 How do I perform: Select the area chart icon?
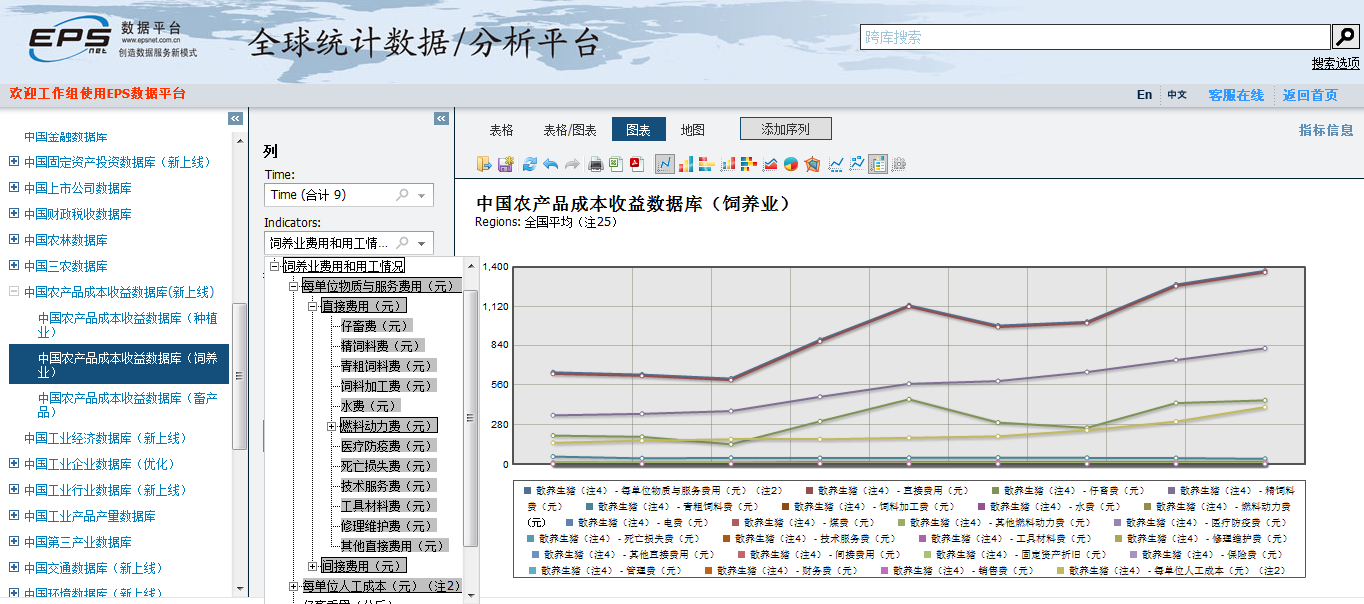point(770,164)
